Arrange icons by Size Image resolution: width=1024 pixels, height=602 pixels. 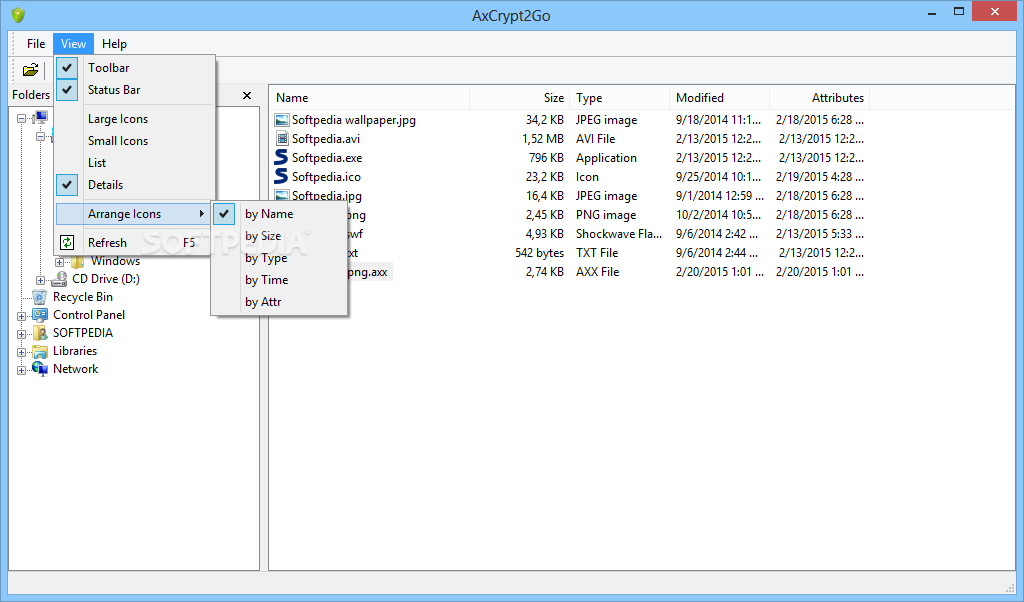[x=279, y=236]
